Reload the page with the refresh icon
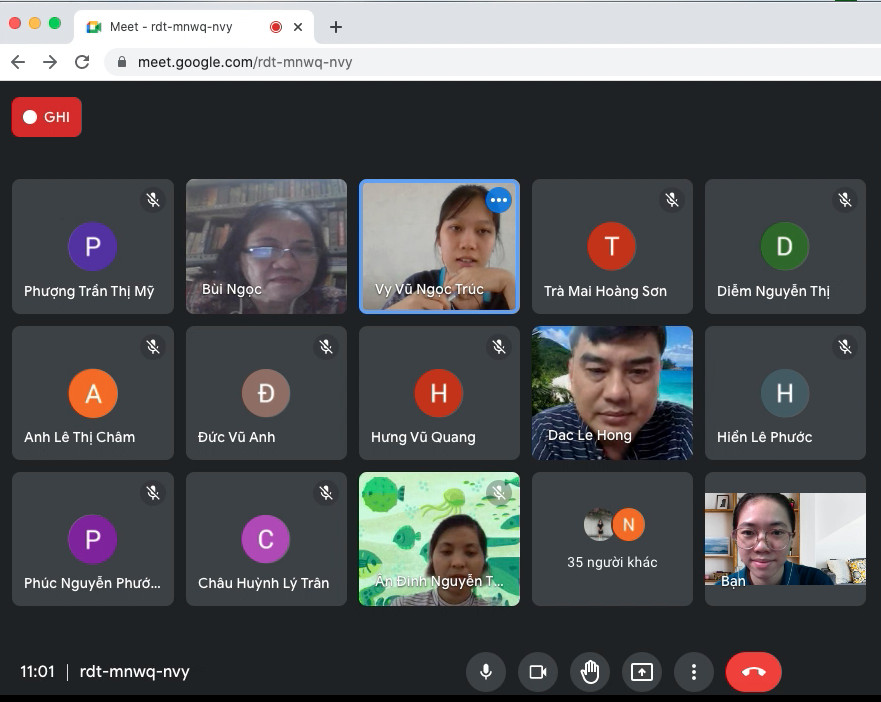The image size is (881, 702). (82, 62)
